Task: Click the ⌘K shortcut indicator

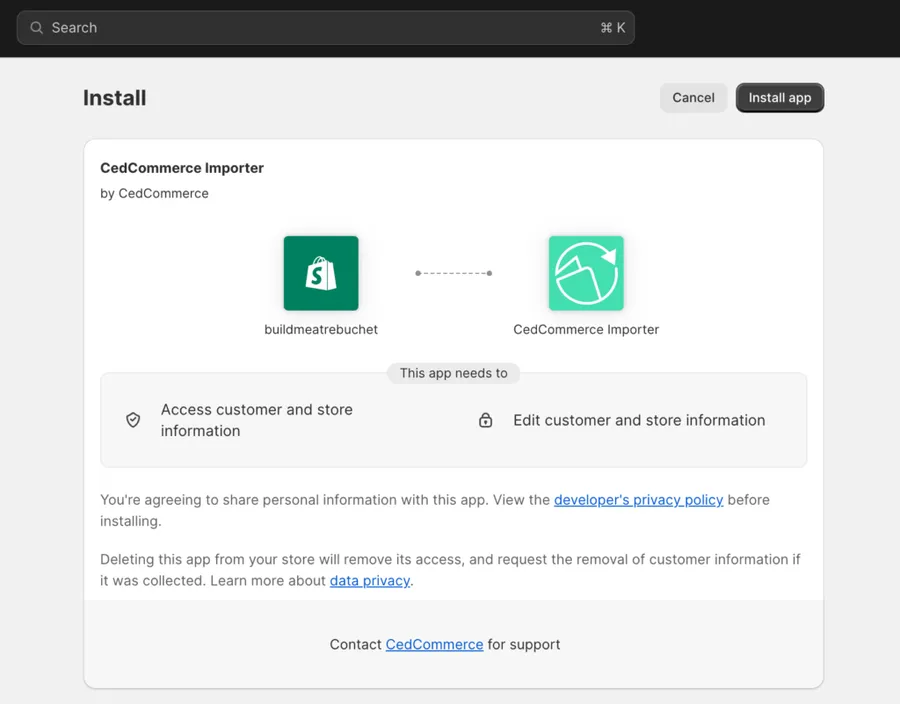Action: click(612, 27)
